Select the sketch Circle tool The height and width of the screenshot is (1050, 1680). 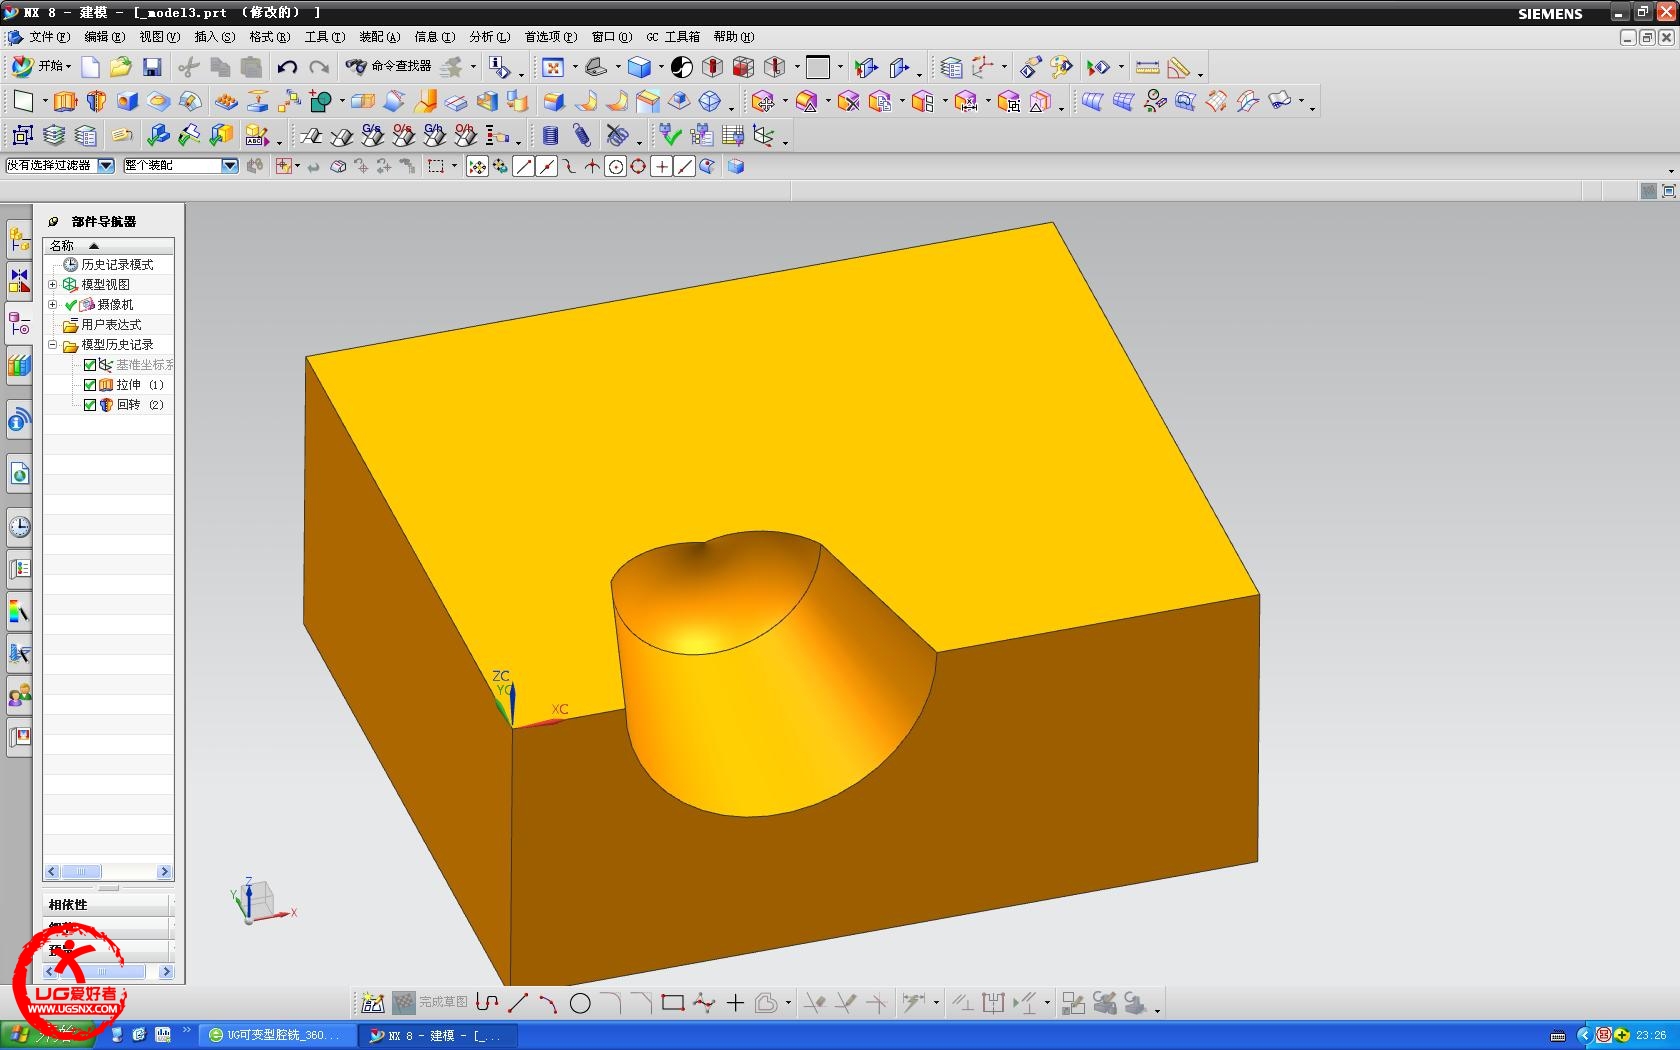pos(580,1002)
